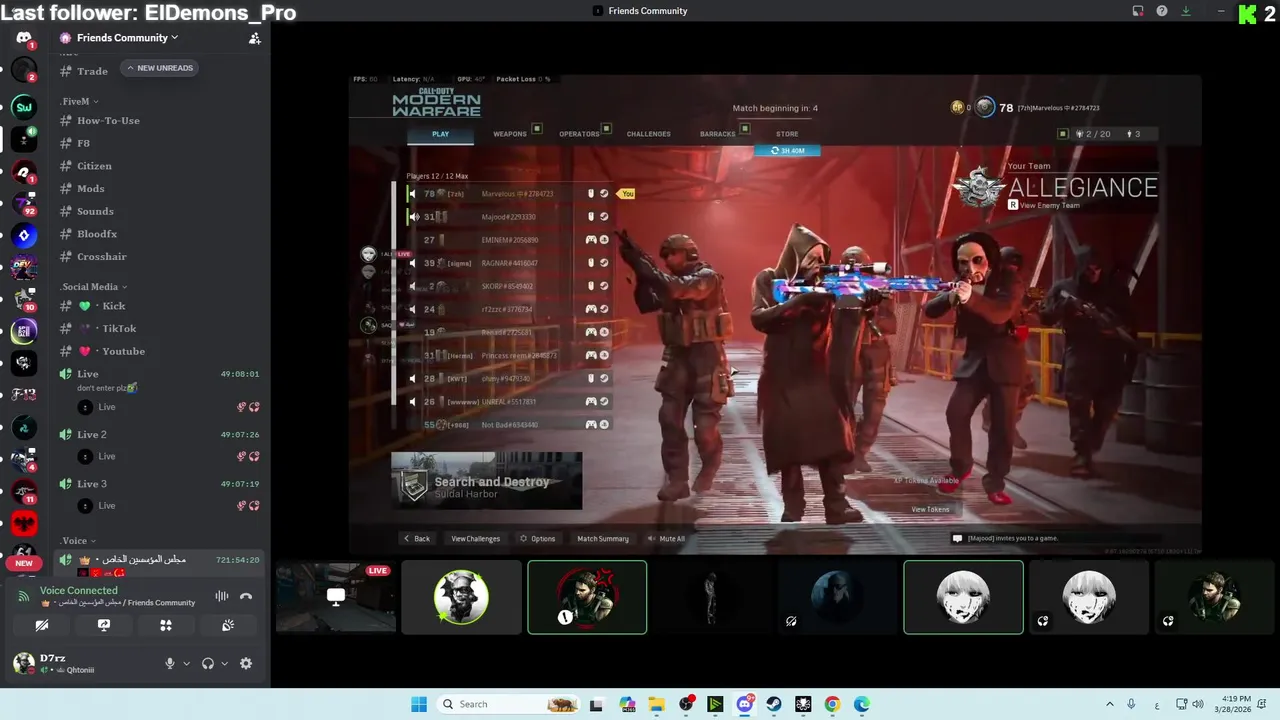
Task: Select the CHALLENGES tab in Modern Warfare
Action: click(x=648, y=134)
